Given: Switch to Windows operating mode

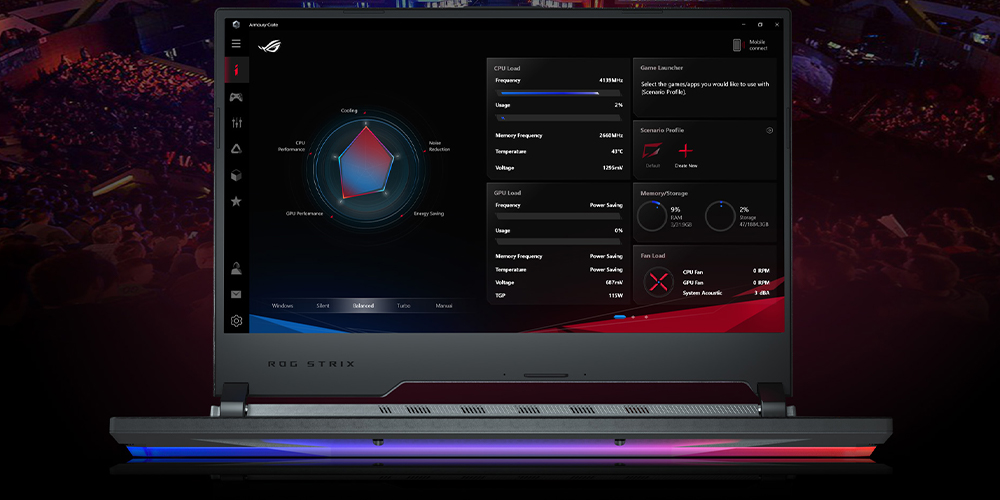Looking at the screenshot, I should pyautogui.click(x=283, y=306).
